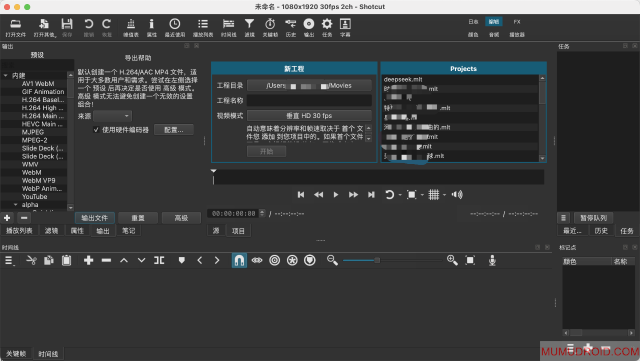
Task: Click the timeline paste clipboard icon
Action: click(x=67, y=260)
